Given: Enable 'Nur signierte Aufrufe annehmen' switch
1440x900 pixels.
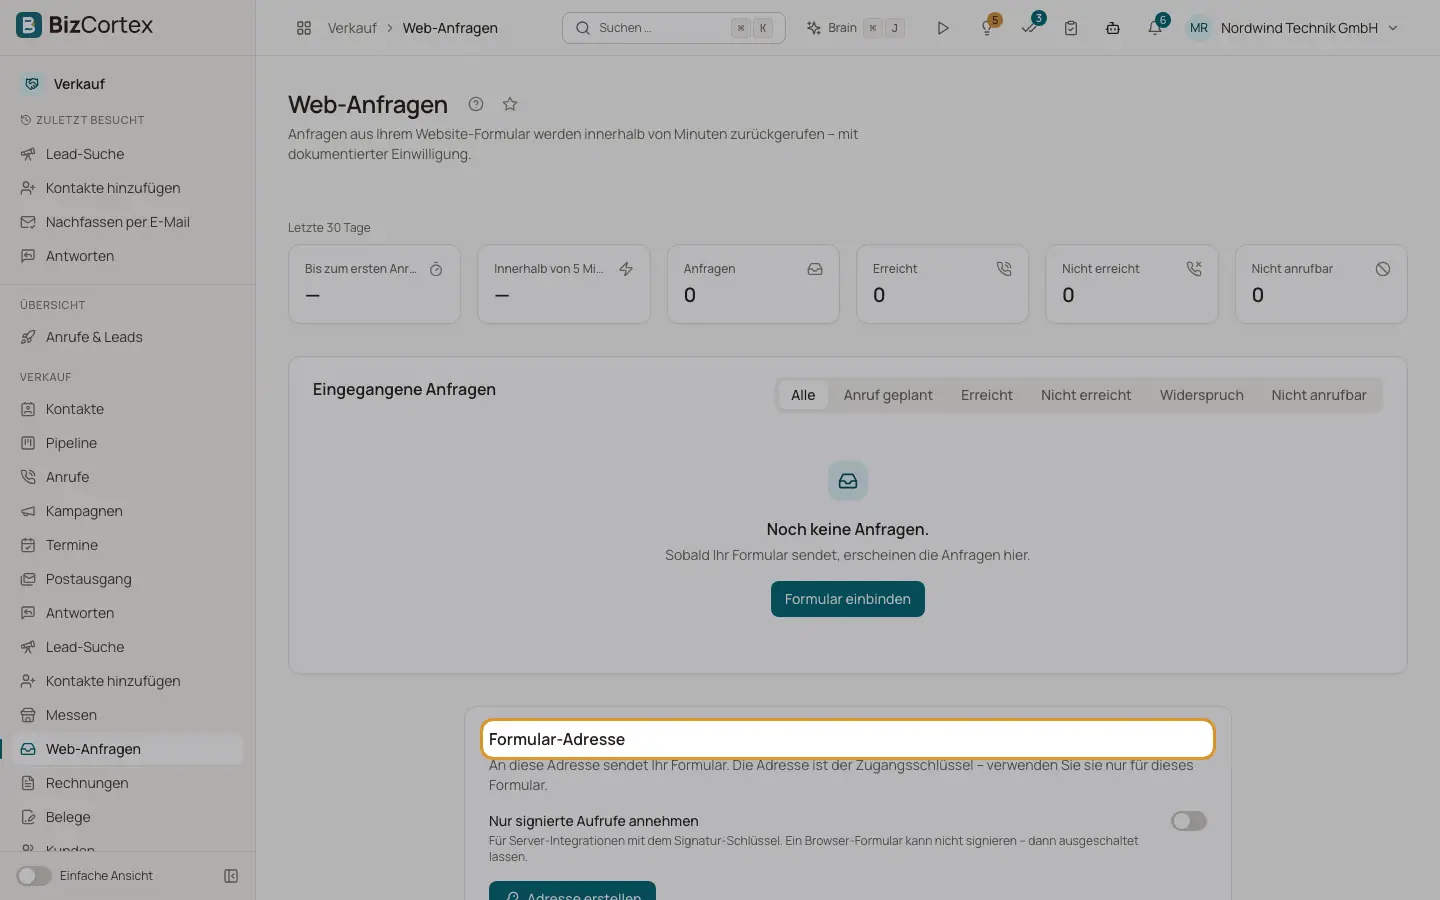Looking at the screenshot, I should point(1189,821).
